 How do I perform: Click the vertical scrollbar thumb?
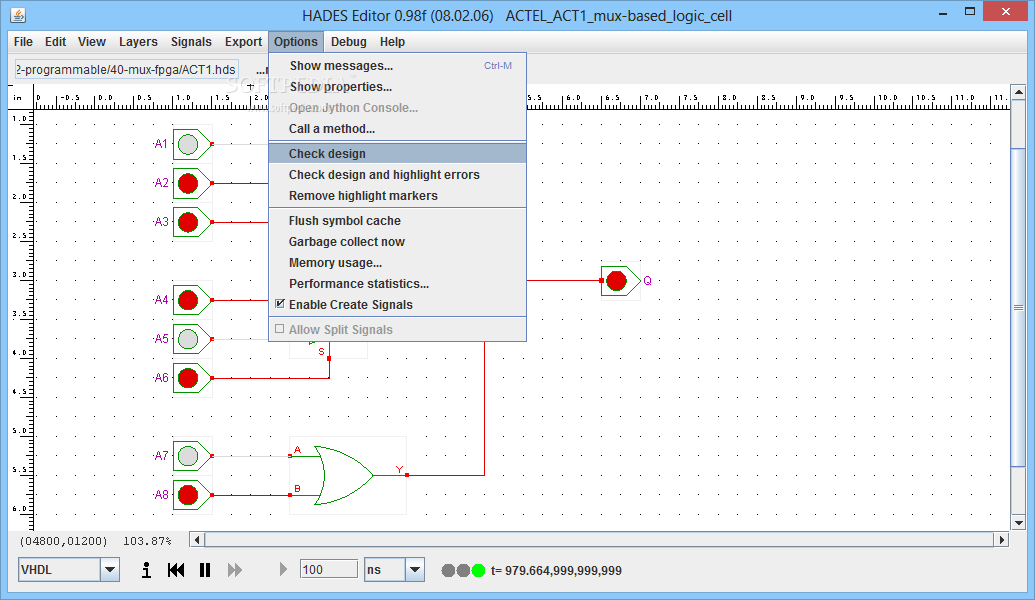(x=1018, y=308)
